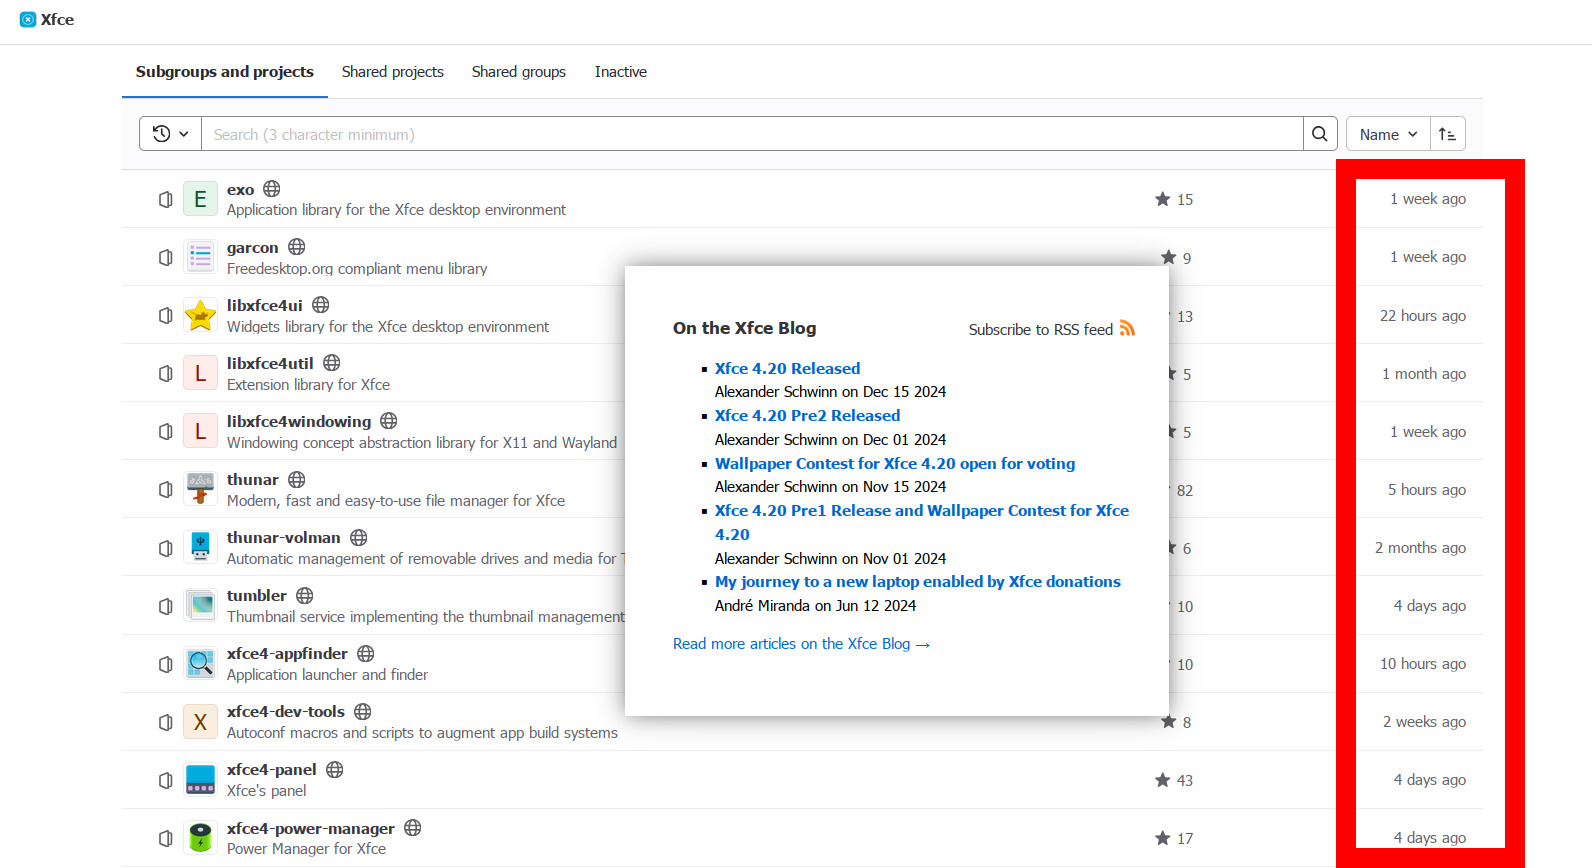Click the globe icon beside xfce4-power-manager
Viewport: 1592px width, 868px height.
(x=412, y=828)
